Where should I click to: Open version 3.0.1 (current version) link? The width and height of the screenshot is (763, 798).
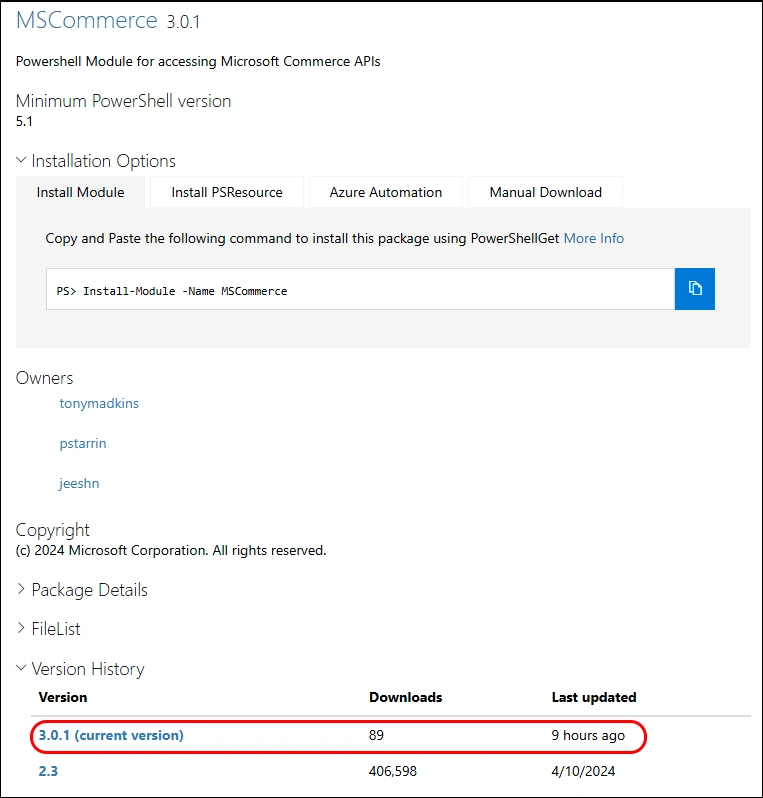[111, 735]
